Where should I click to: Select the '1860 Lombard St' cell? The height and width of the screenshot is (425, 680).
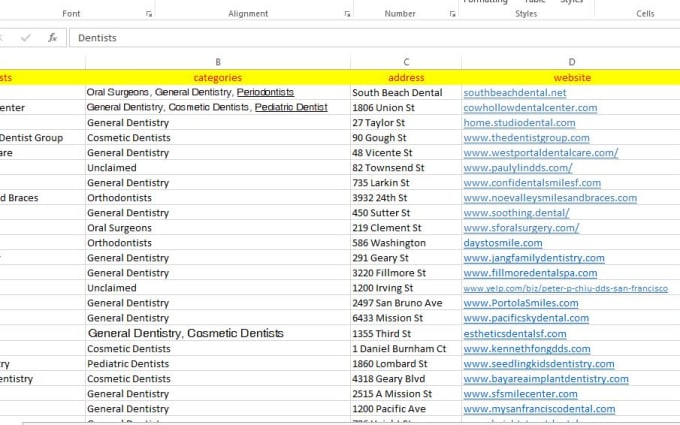click(x=406, y=364)
